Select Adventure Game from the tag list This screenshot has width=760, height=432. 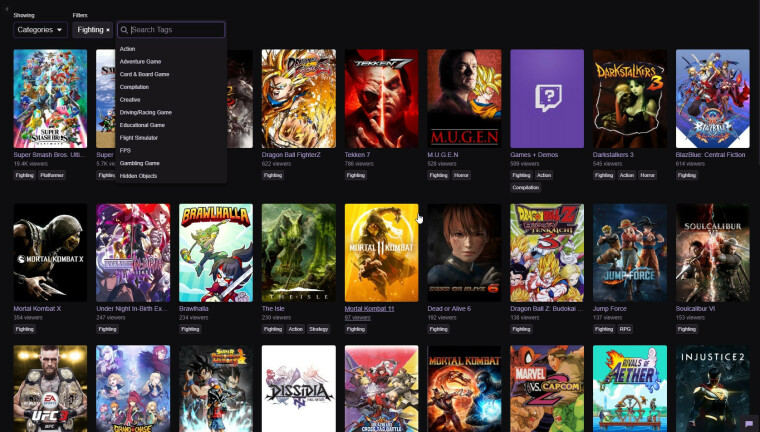coord(140,62)
